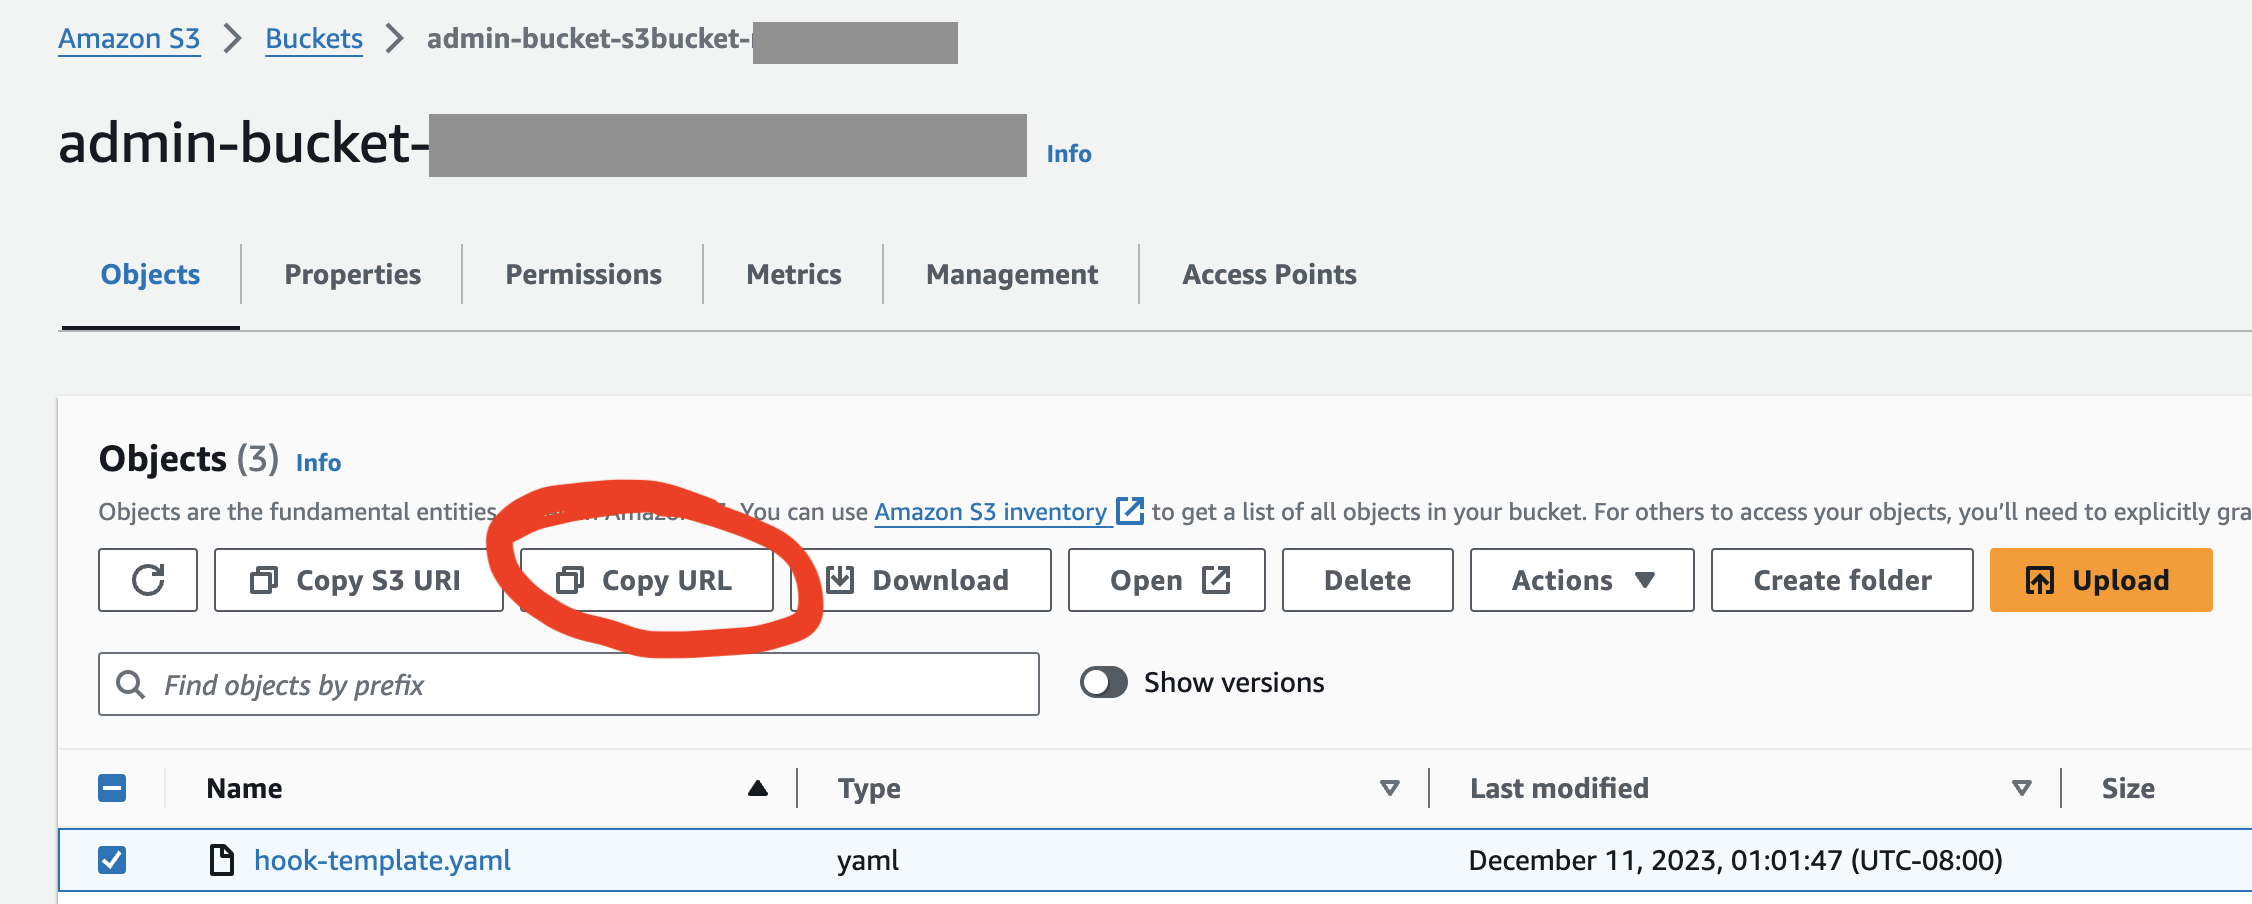Image resolution: width=2252 pixels, height=904 pixels.
Task: Follow the Buckets breadcrumb link
Action: [313, 38]
